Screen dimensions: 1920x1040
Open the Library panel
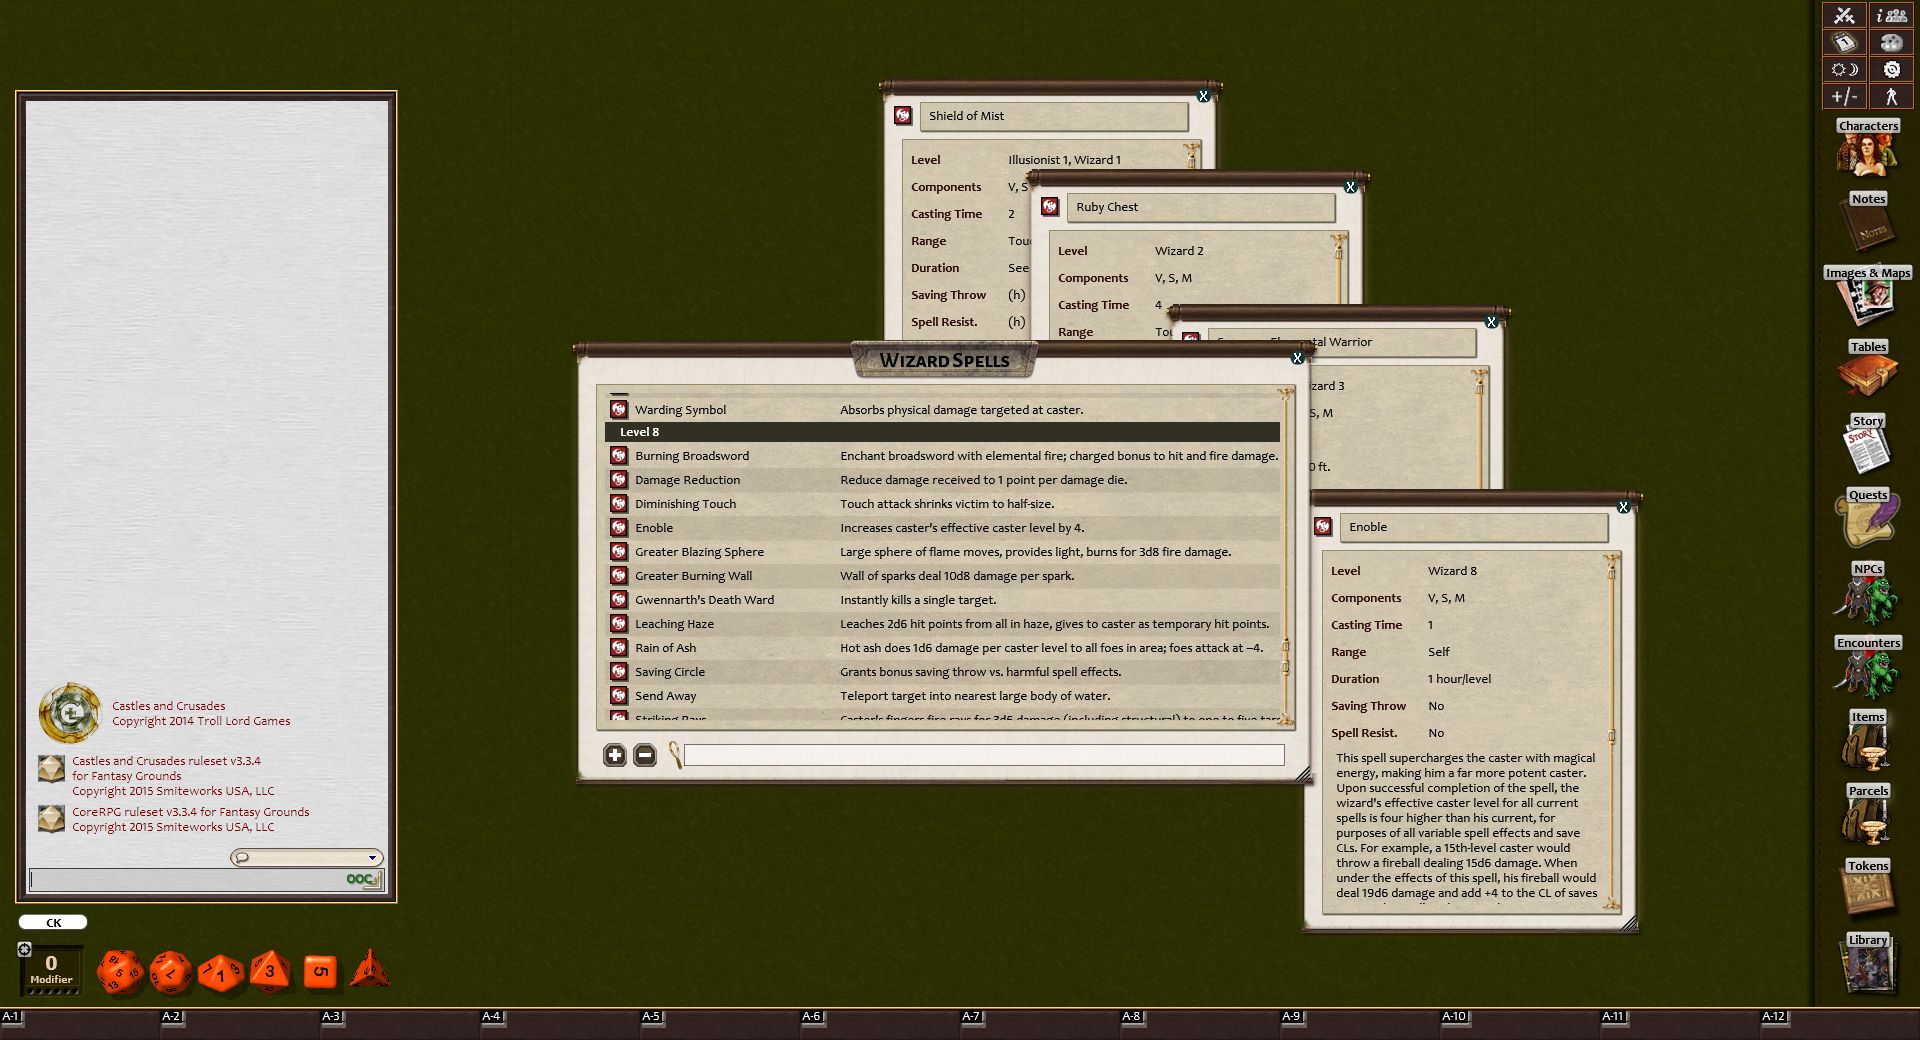(x=1868, y=966)
